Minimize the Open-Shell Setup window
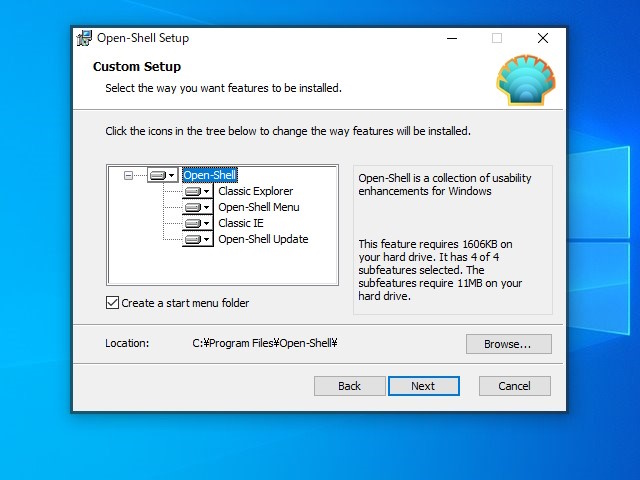This screenshot has height=480, width=640. 452,38
